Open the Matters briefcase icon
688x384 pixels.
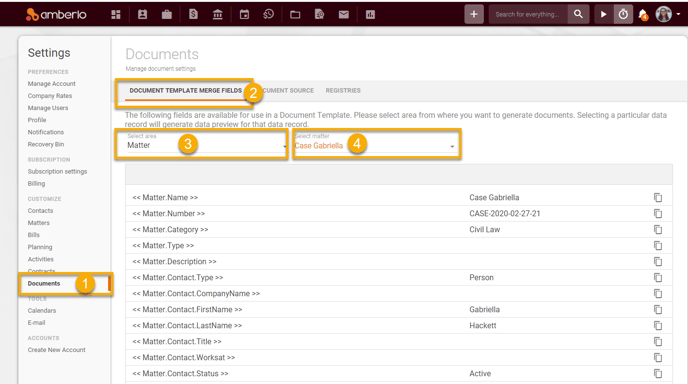pos(167,14)
